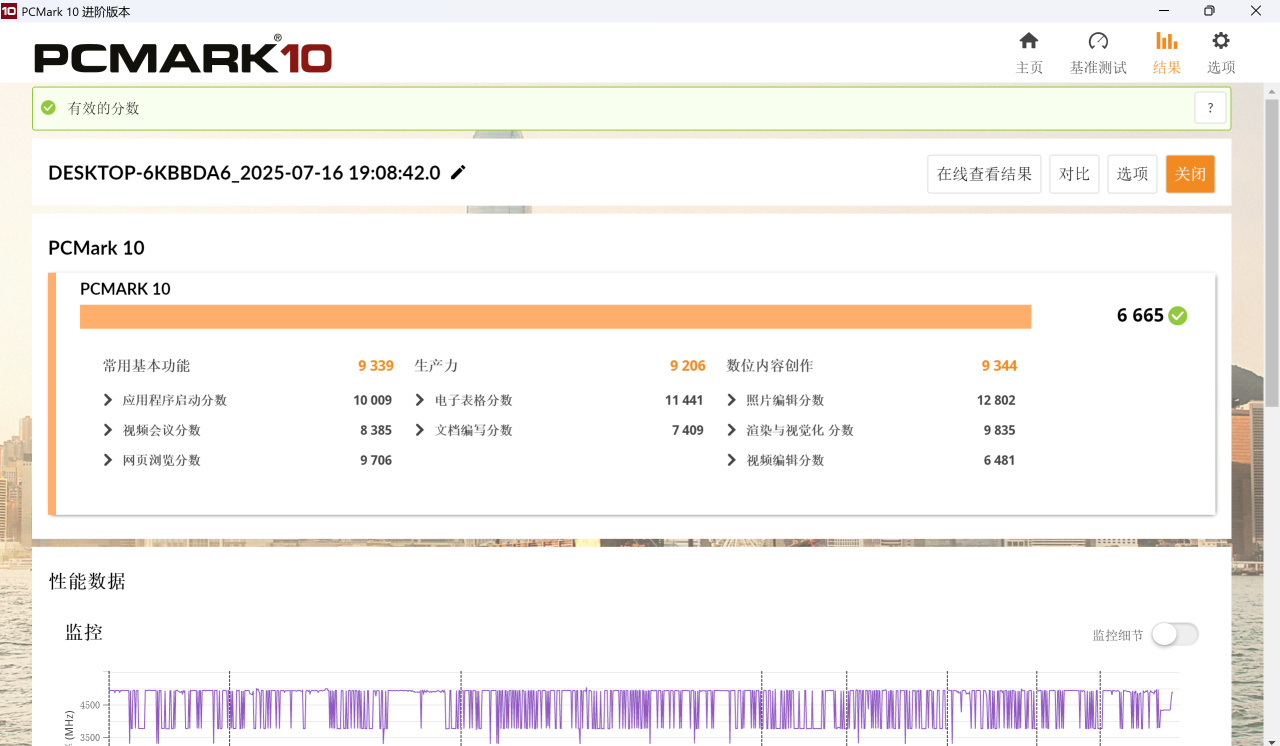Image resolution: width=1280 pixels, height=746 pixels.
Task: Click the 生产力 heading
Action: coord(436,366)
